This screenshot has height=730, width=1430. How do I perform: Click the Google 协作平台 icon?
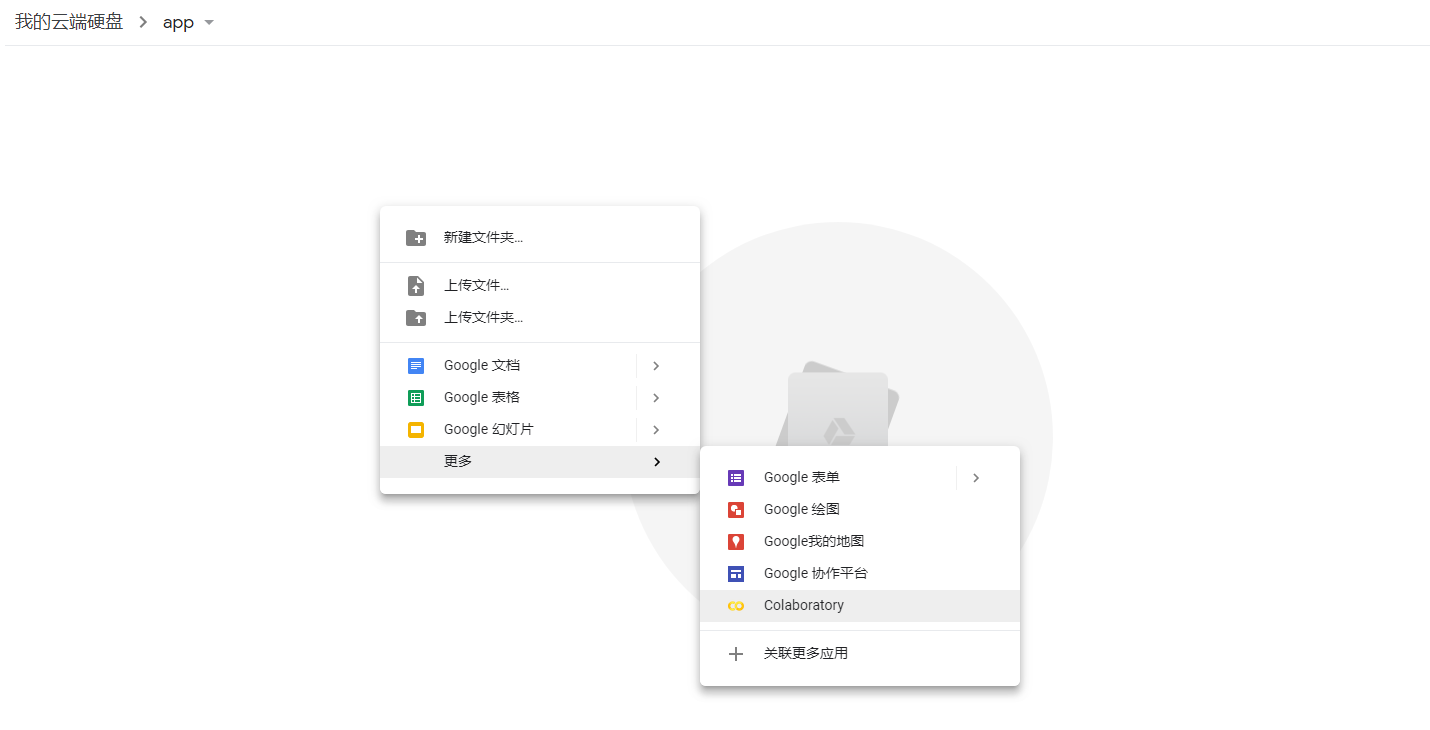[x=736, y=573]
